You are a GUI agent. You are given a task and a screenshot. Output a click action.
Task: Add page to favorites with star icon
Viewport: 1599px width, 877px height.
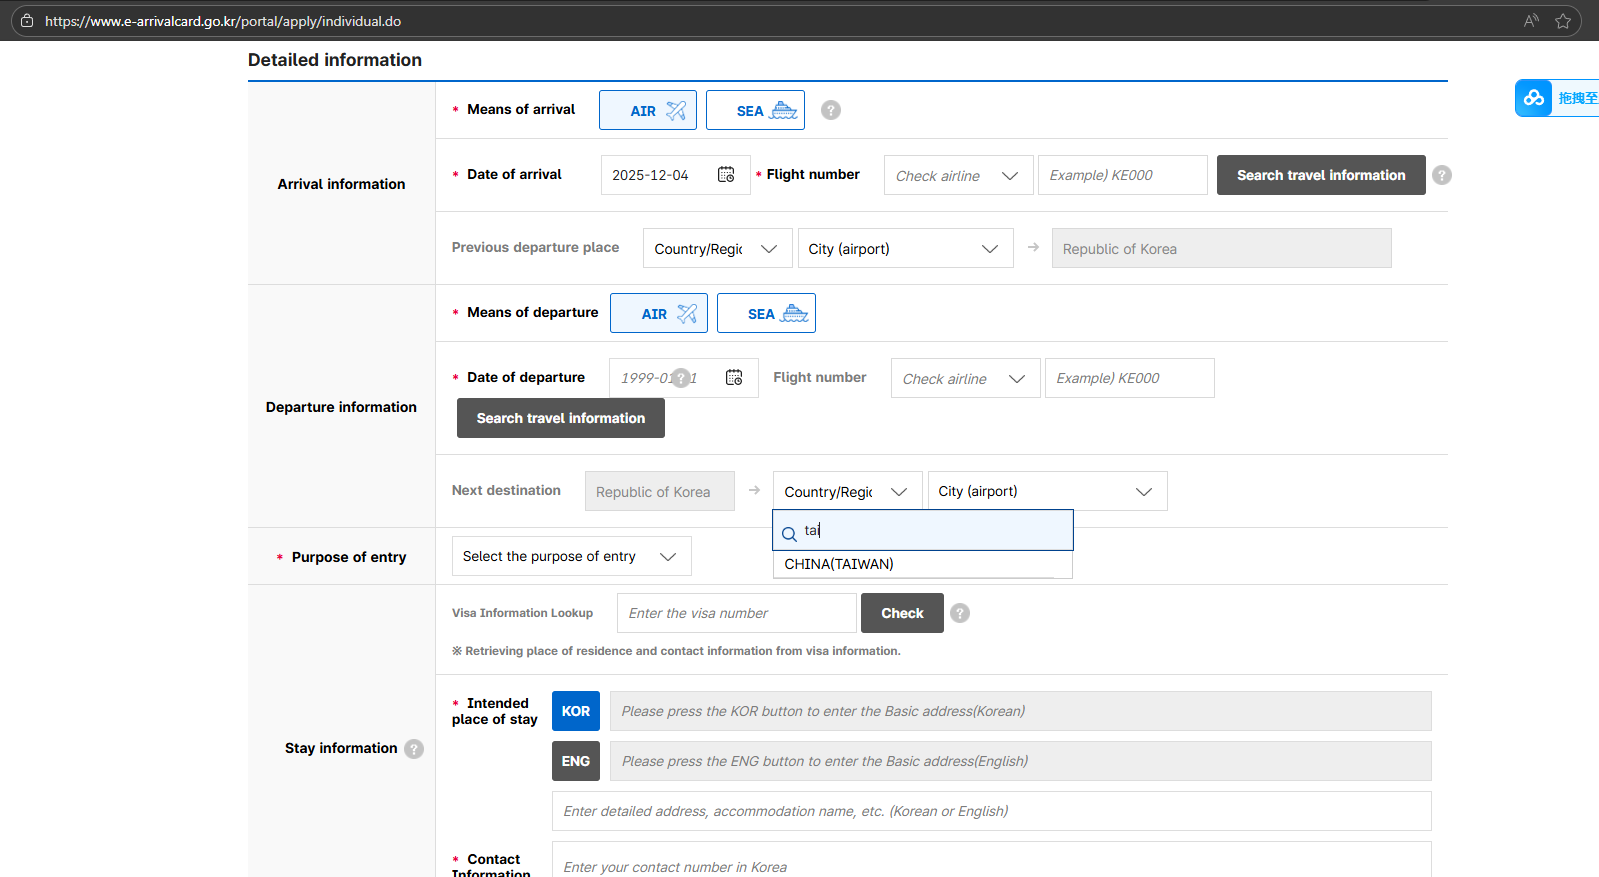(1563, 21)
